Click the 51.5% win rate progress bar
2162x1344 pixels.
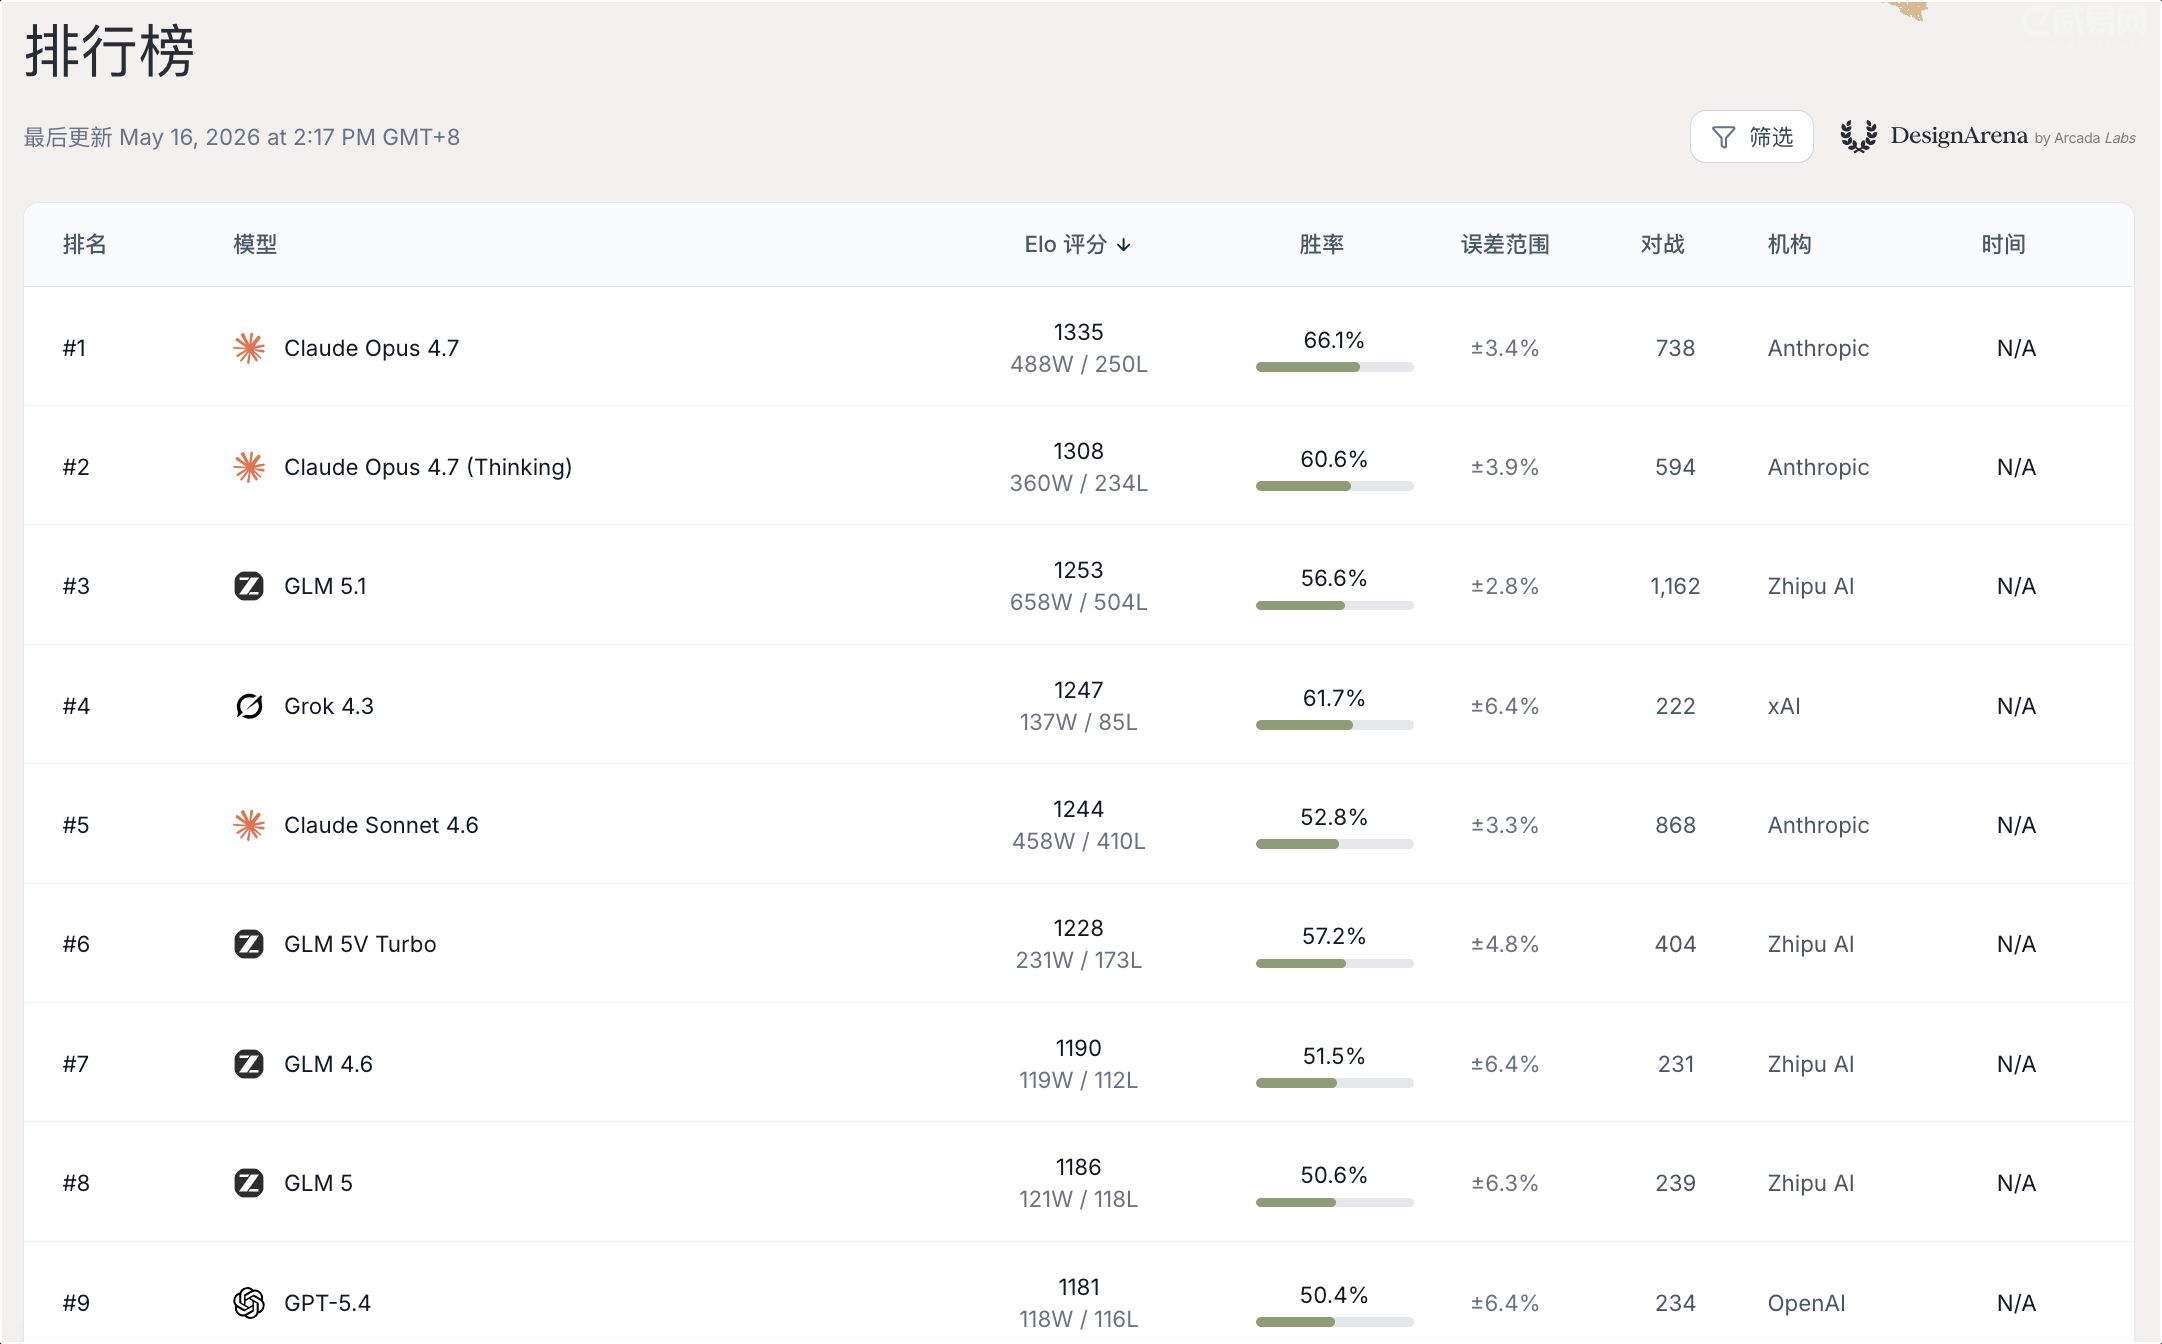(1335, 1083)
